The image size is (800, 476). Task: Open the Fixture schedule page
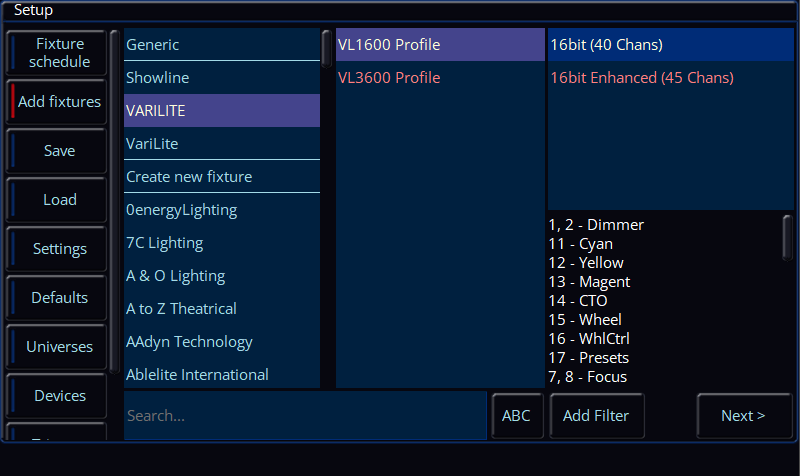point(57,53)
